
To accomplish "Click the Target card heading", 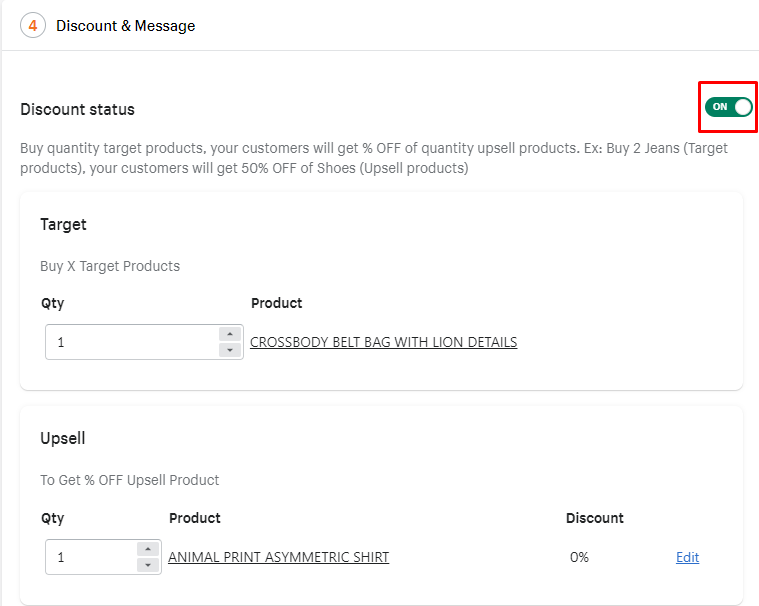I will tap(63, 224).
